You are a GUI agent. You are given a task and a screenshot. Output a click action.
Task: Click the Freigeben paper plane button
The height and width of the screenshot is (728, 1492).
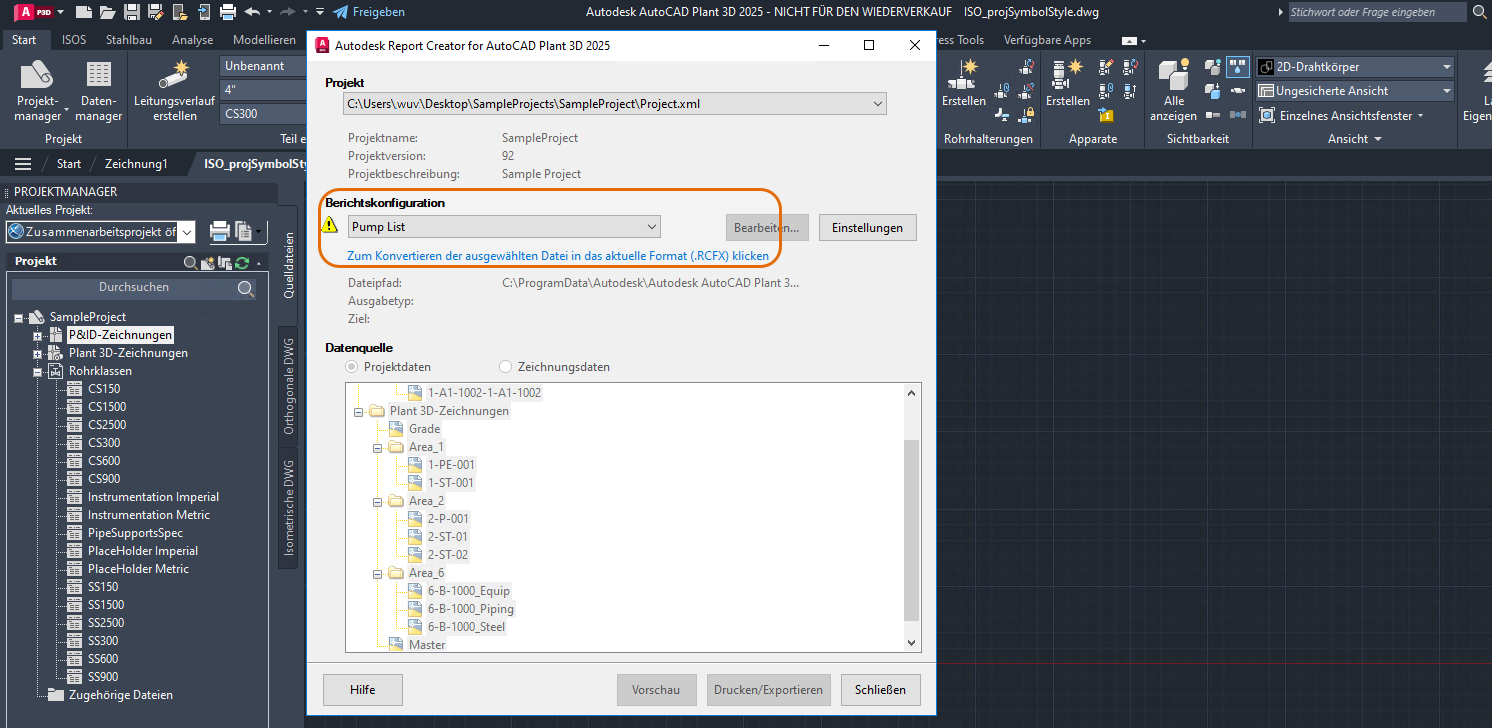coord(369,12)
